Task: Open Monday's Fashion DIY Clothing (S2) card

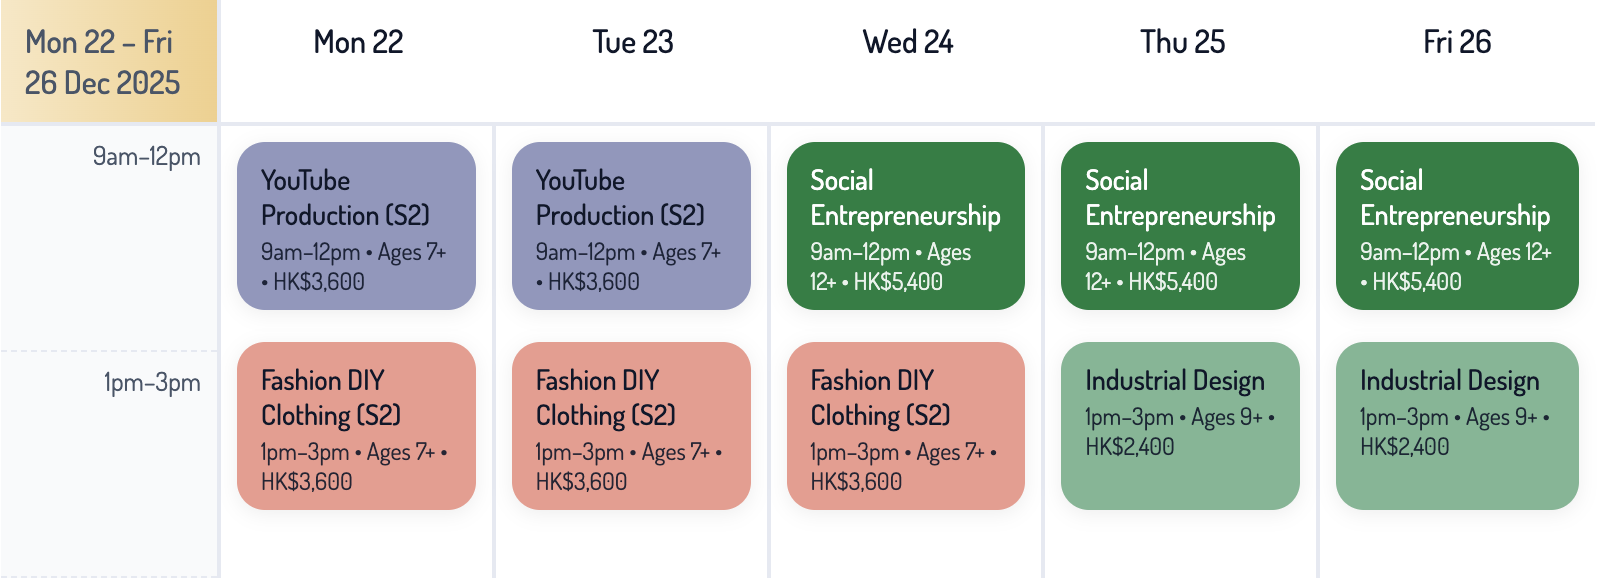Action: pyautogui.click(x=356, y=426)
